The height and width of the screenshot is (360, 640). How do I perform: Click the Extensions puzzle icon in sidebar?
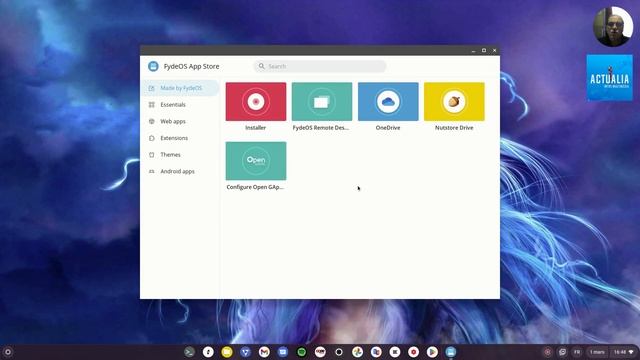(x=151, y=138)
